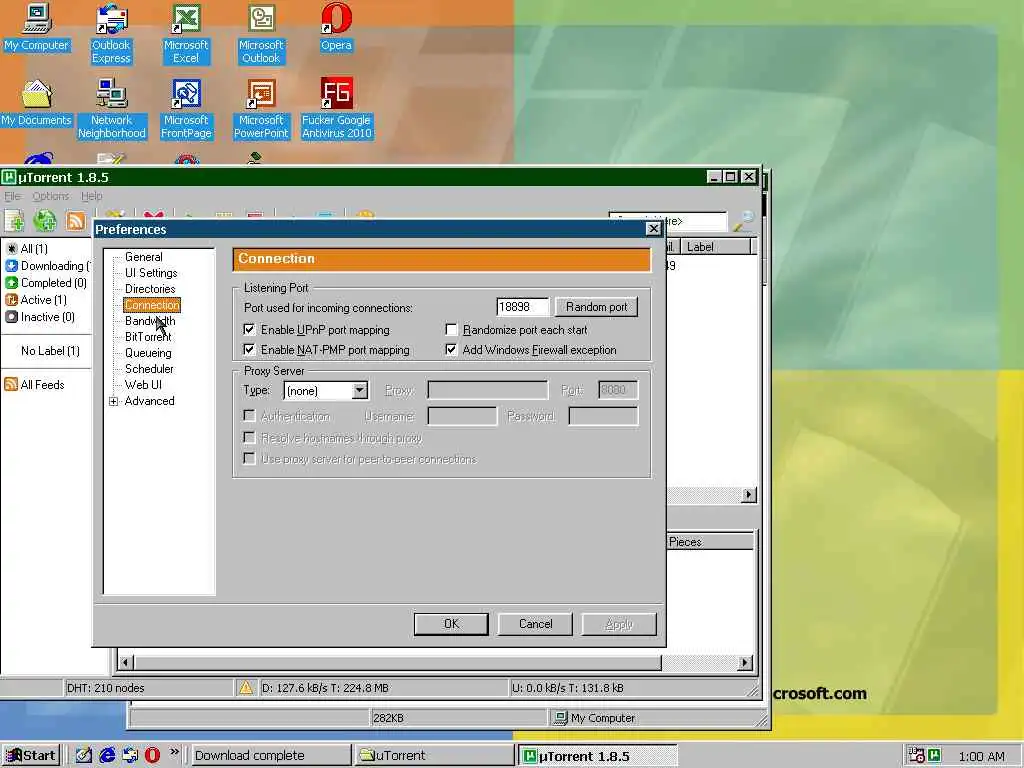Click horizontal scrollbar right arrow at bottom
This screenshot has width=1024, height=768.
click(x=744, y=663)
